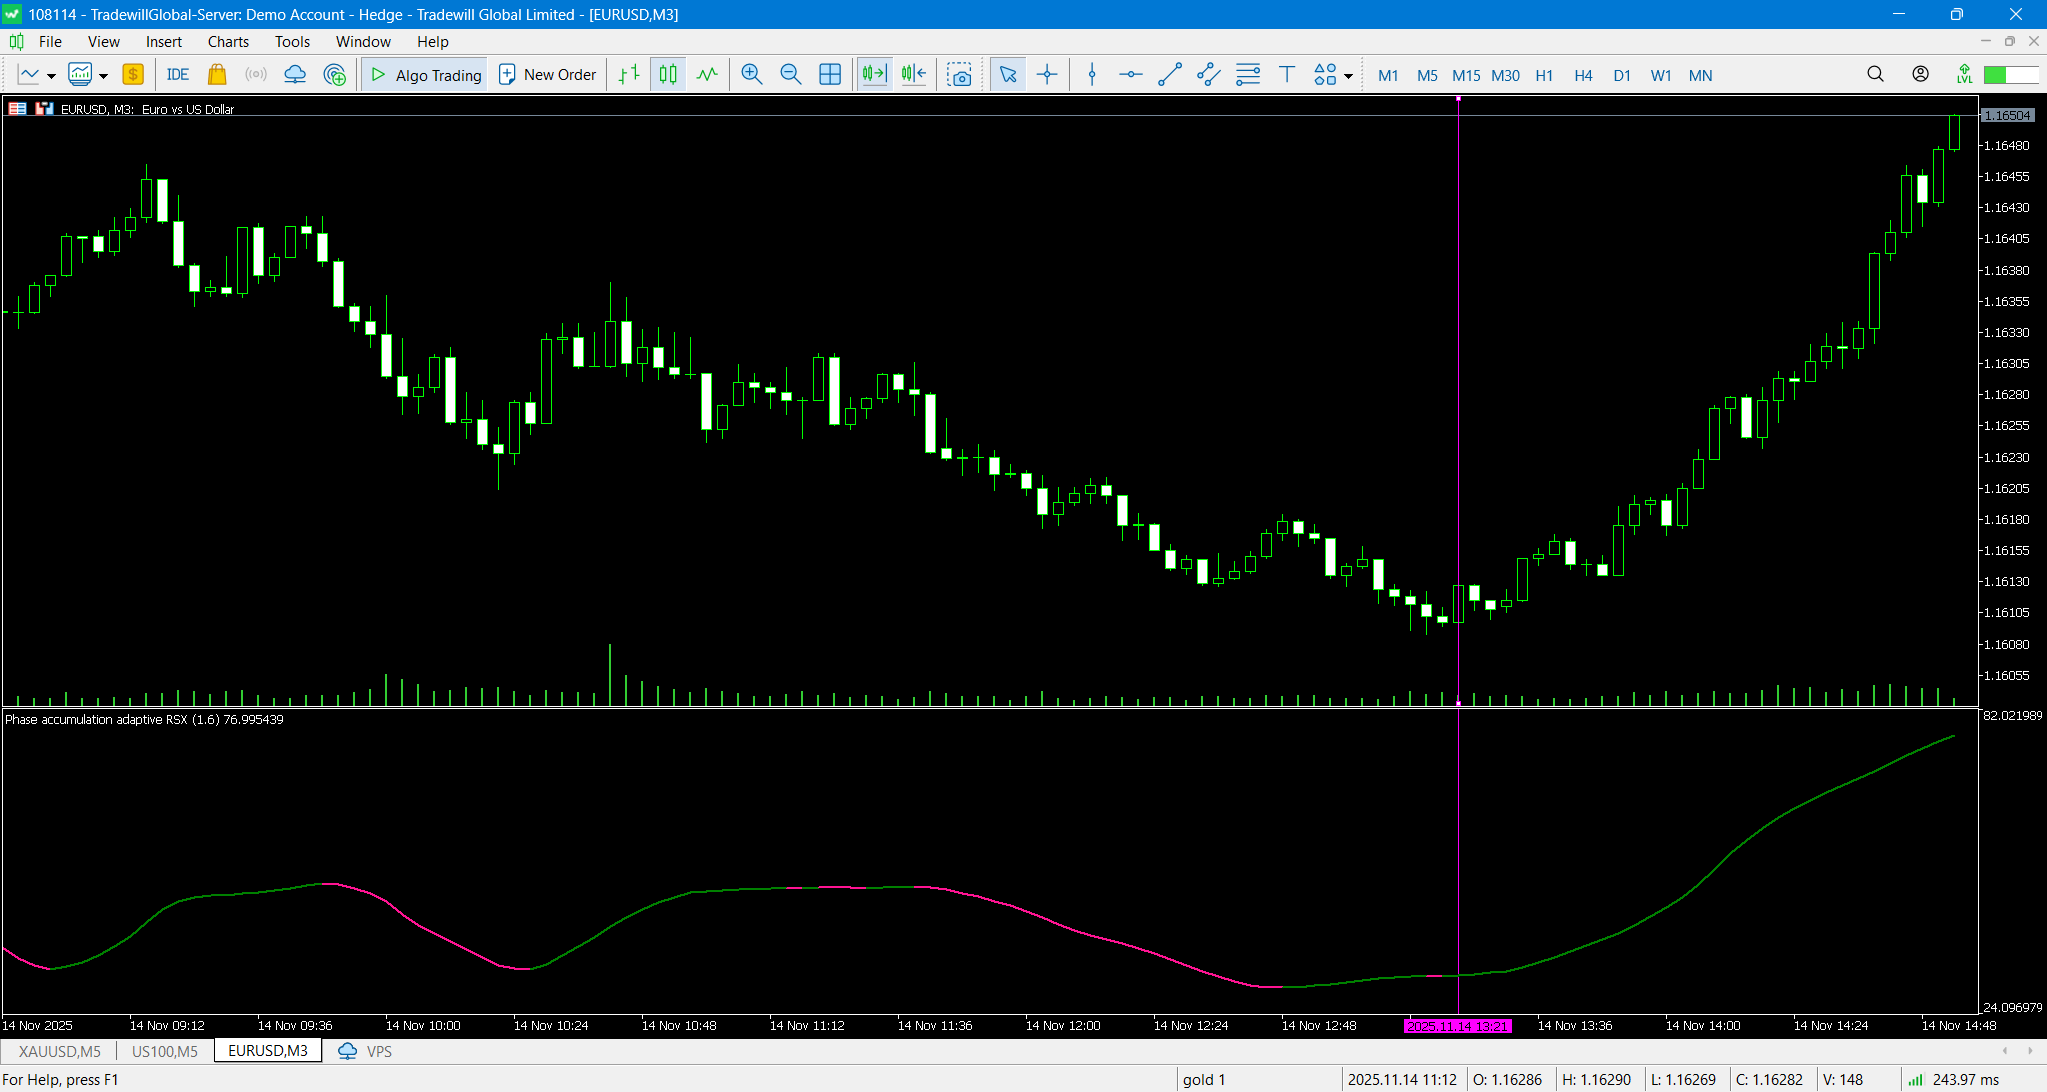This screenshot has width=2047, height=1092.
Task: Expand the shapes objects dropdown arrow
Action: tap(1349, 76)
